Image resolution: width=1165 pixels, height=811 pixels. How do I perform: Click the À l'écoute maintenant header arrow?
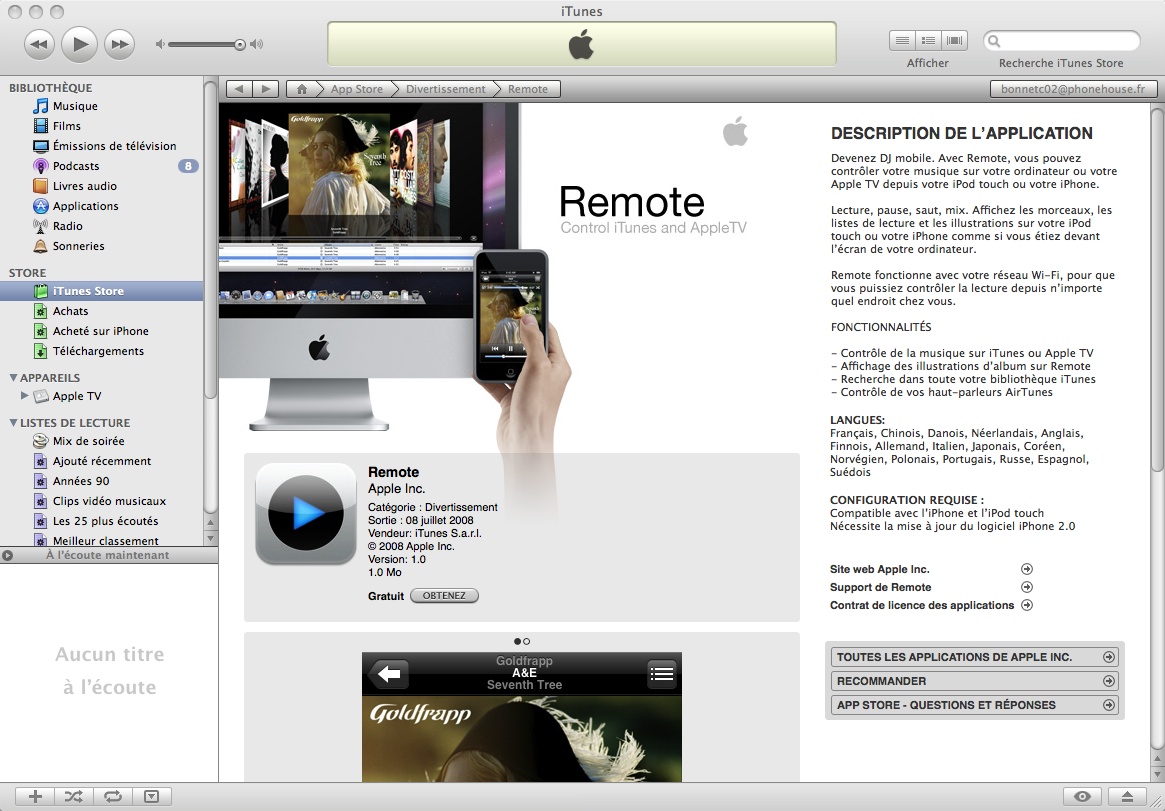[7, 555]
